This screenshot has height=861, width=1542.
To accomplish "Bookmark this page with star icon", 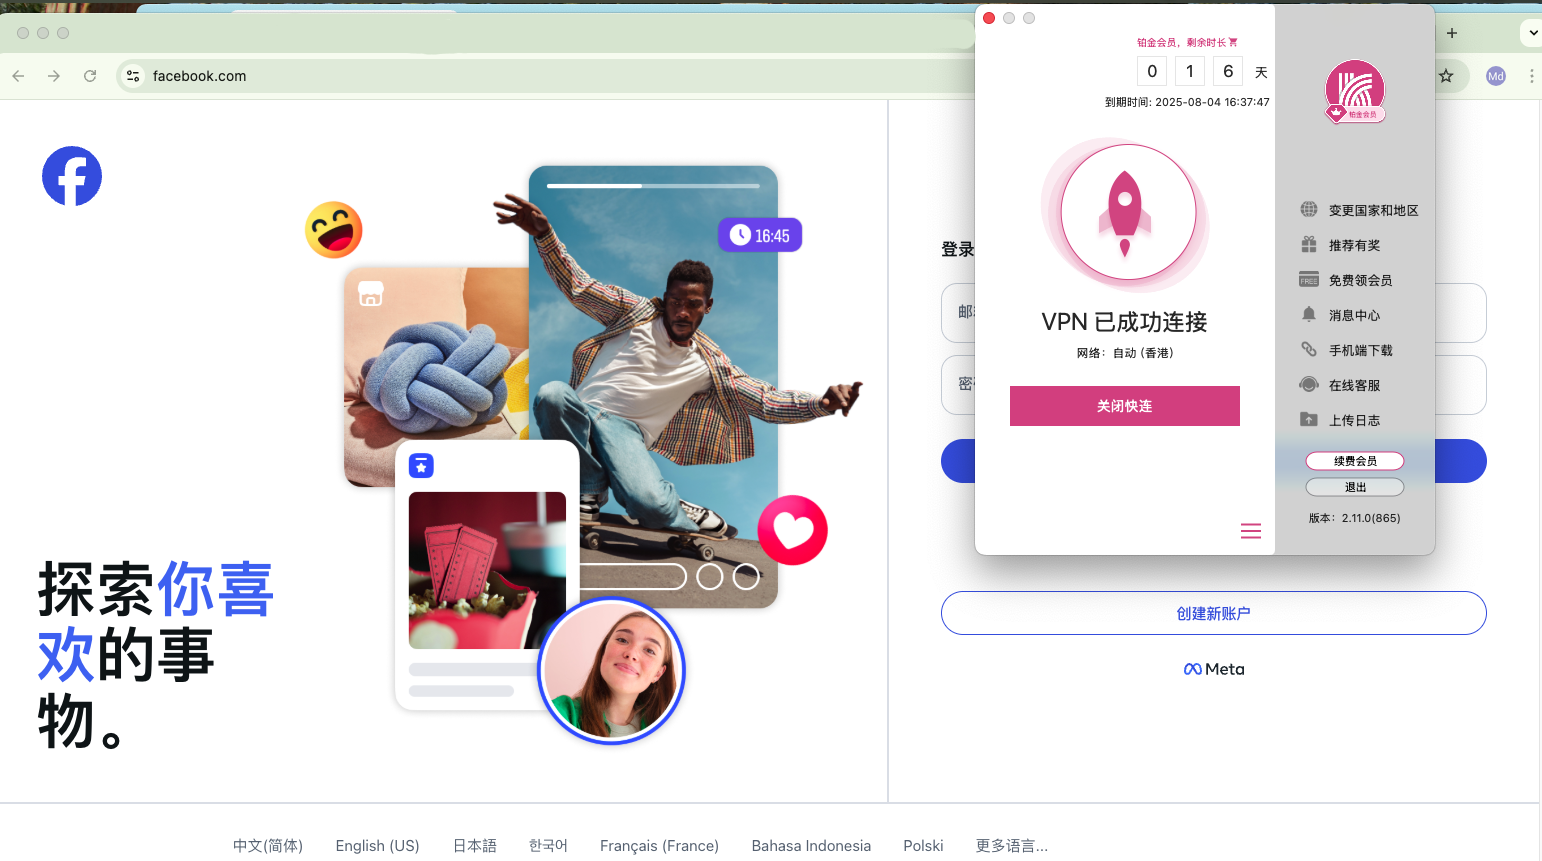I will (1446, 76).
